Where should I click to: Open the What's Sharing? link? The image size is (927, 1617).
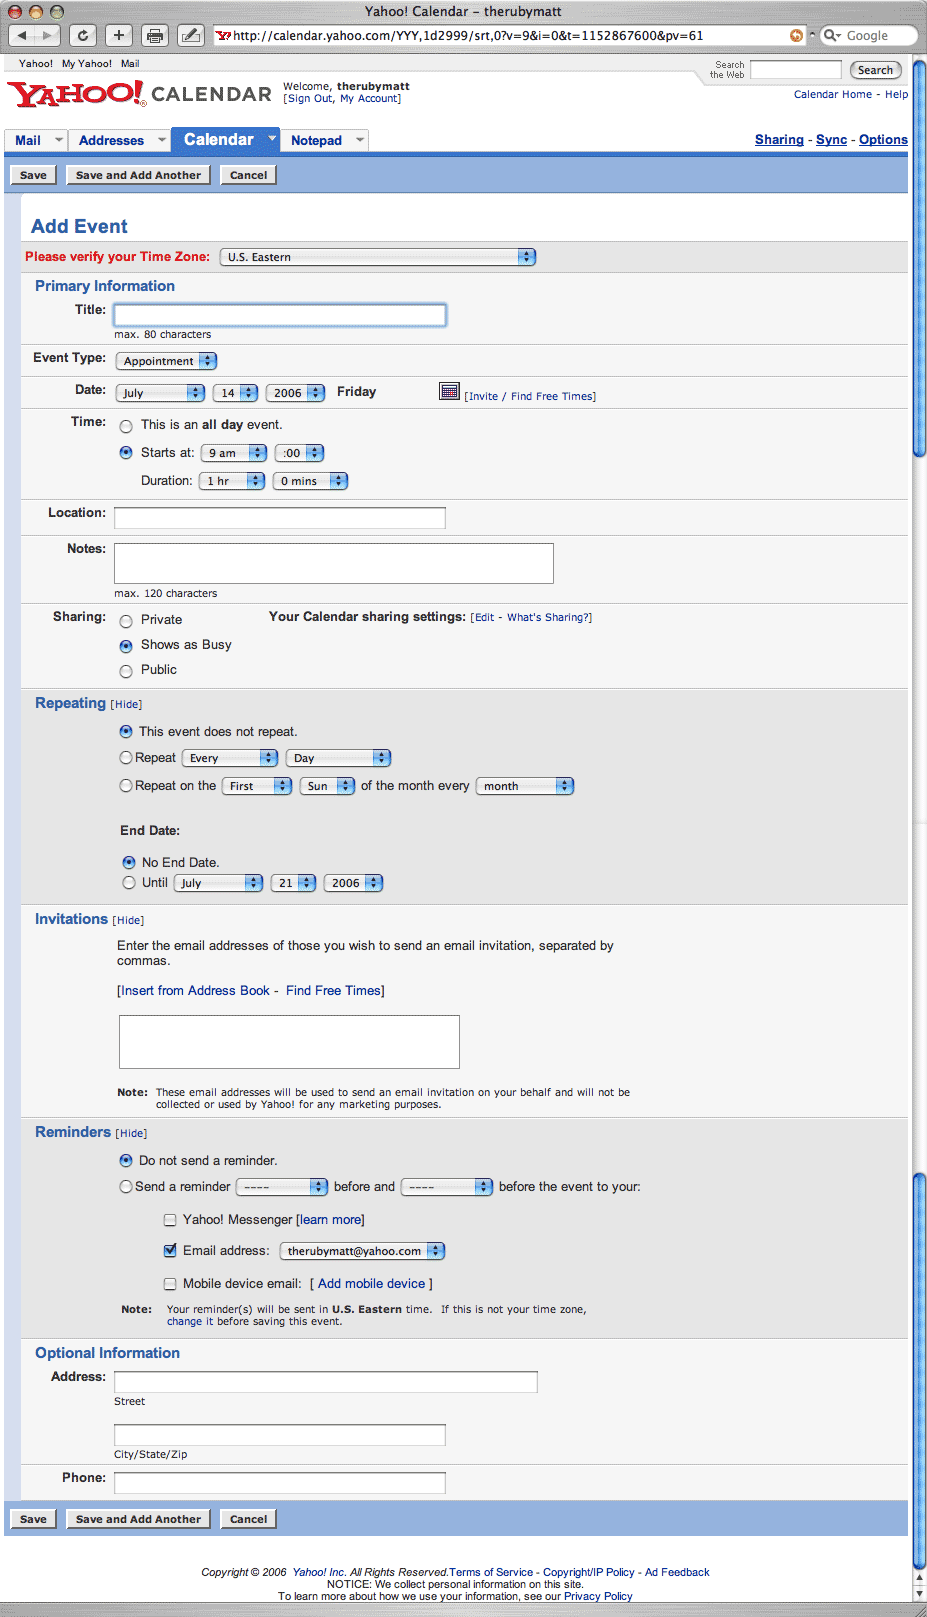pyautogui.click(x=547, y=618)
